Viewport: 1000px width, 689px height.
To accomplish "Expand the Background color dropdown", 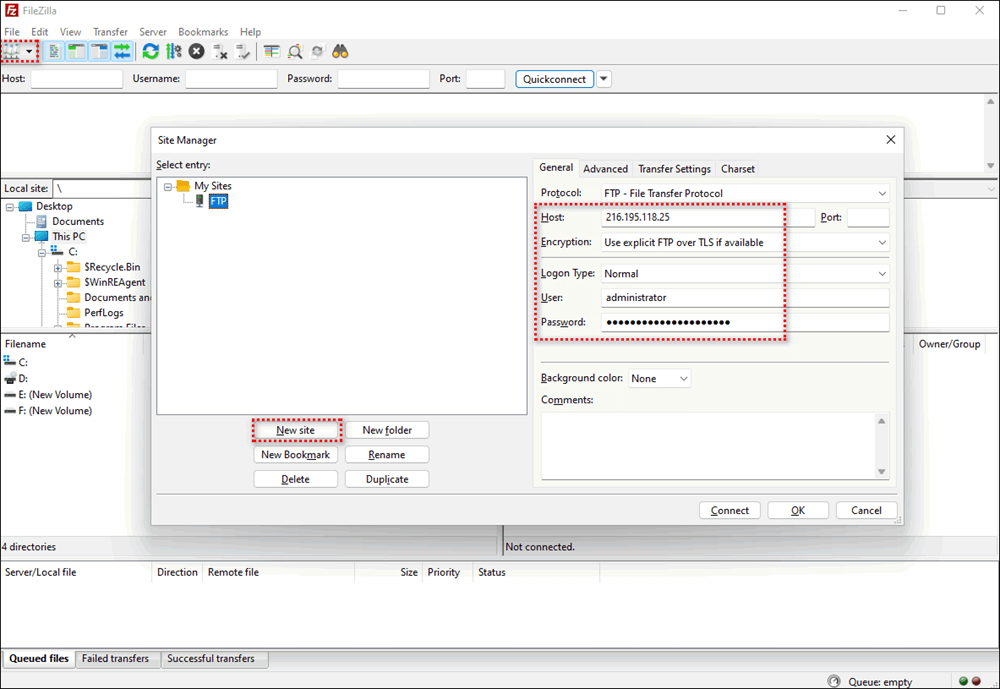I will coord(659,379).
